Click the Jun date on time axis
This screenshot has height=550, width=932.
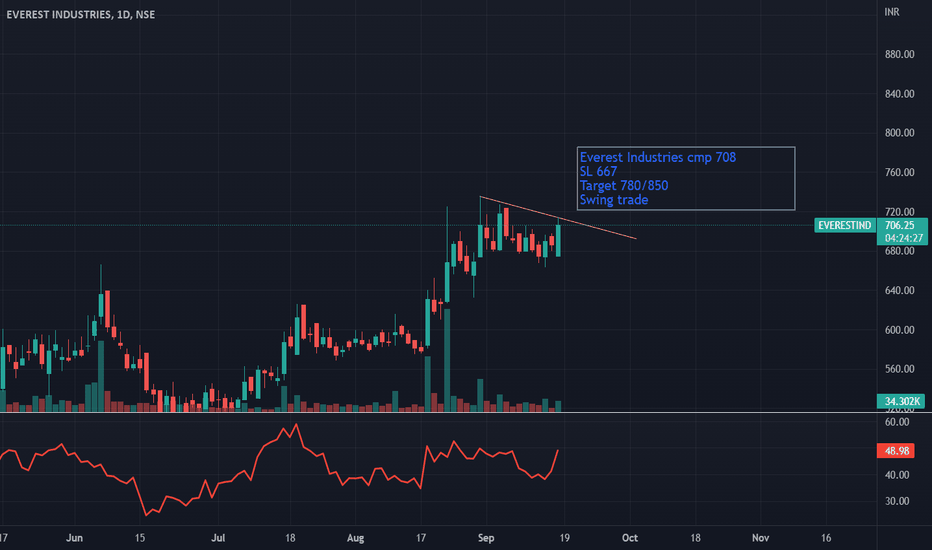[x=74, y=538]
